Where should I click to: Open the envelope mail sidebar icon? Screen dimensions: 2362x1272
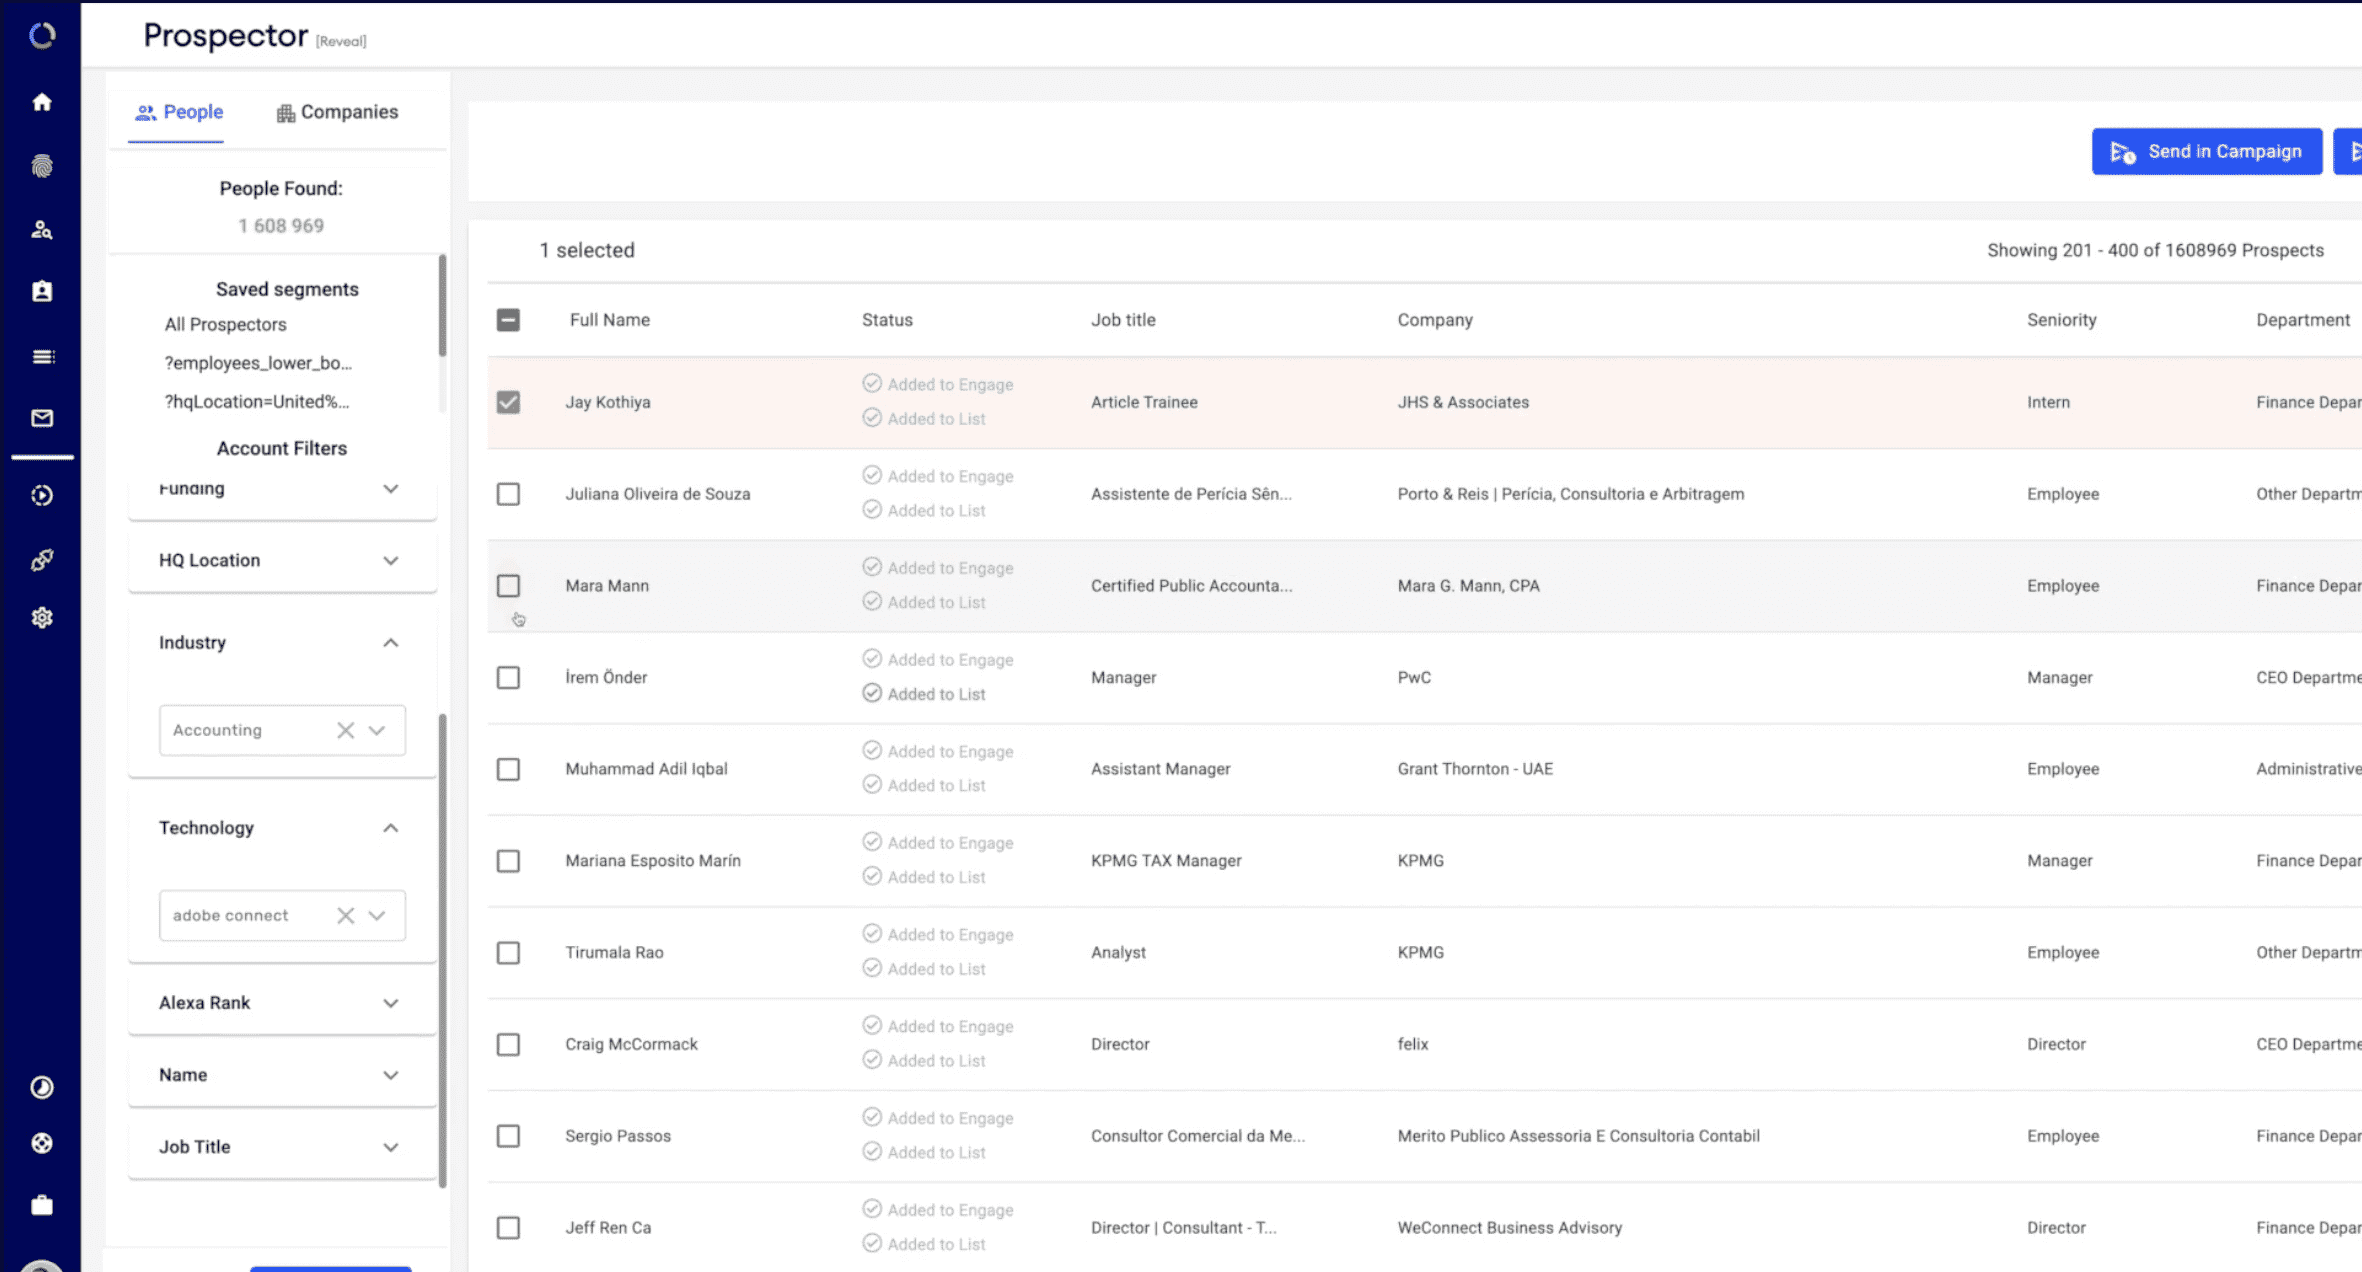coord(42,418)
